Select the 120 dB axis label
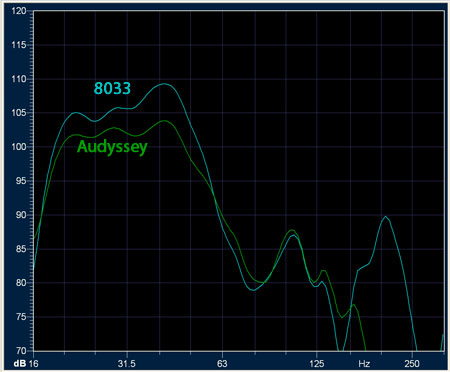This screenshot has width=450, height=372. (x=19, y=11)
